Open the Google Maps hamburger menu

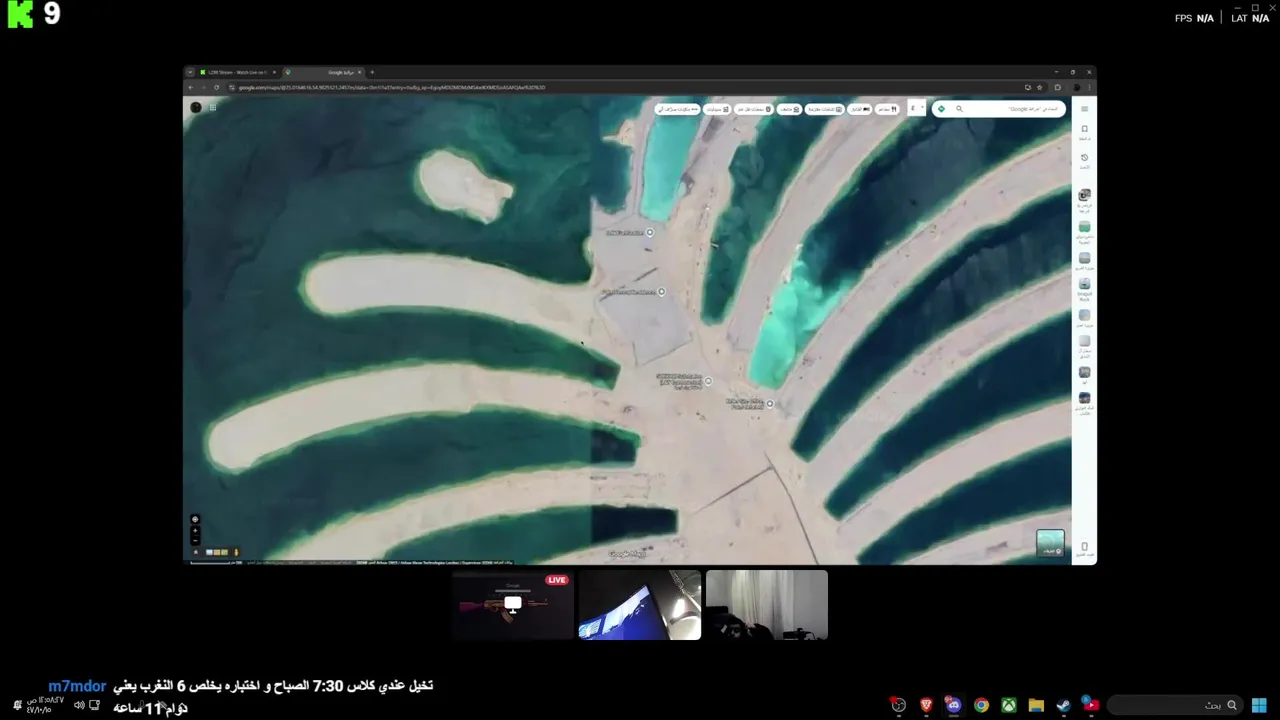point(1084,108)
